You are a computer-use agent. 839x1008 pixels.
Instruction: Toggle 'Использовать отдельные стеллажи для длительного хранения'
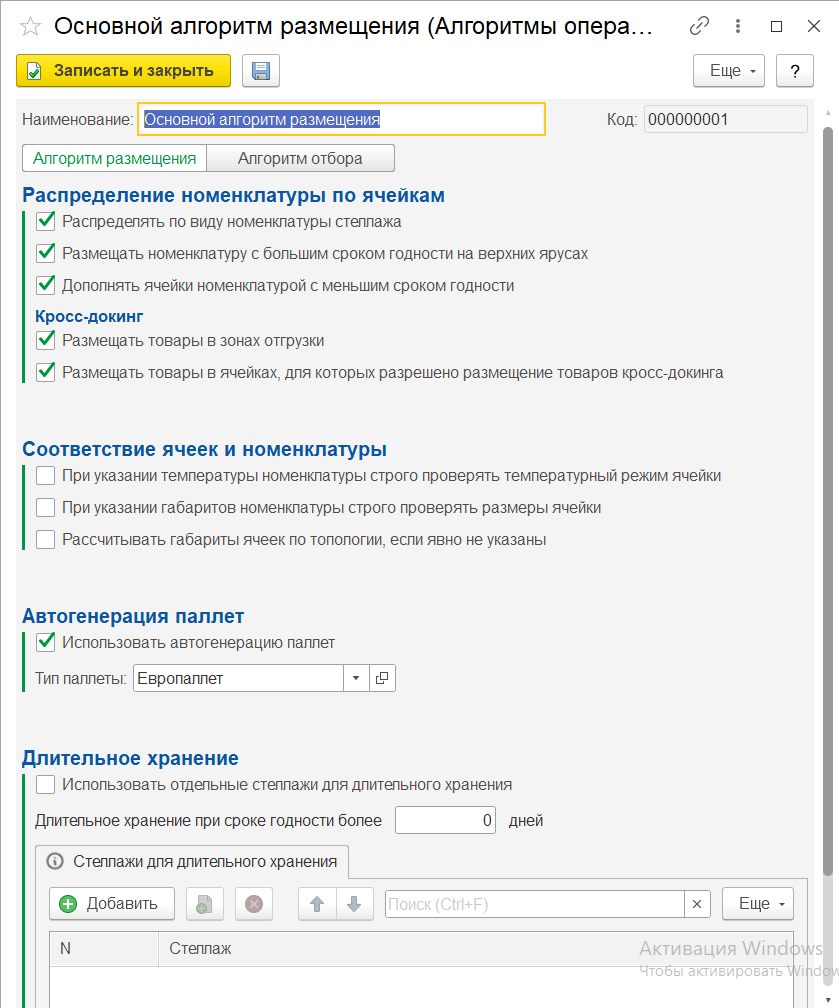point(45,784)
